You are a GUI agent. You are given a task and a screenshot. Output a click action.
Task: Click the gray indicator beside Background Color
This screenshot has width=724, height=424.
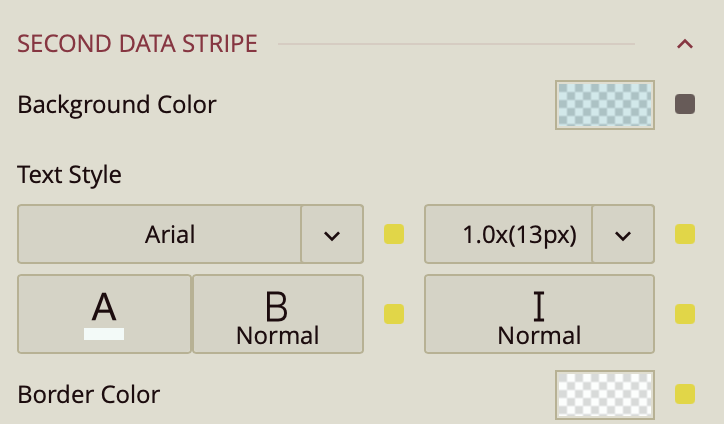coord(685,104)
